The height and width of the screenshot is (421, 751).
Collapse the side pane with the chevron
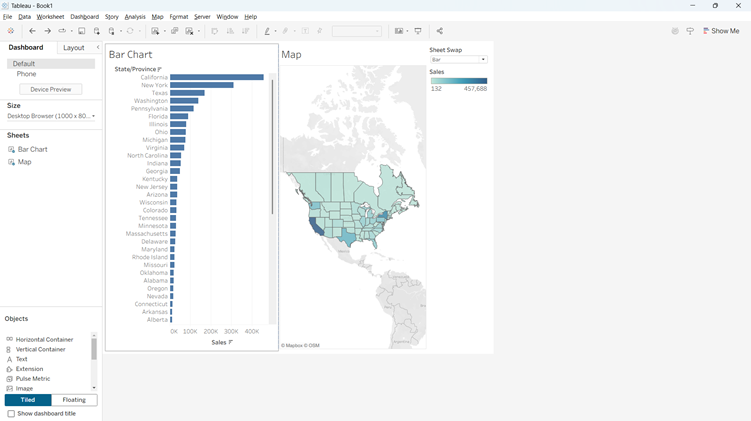click(x=98, y=47)
